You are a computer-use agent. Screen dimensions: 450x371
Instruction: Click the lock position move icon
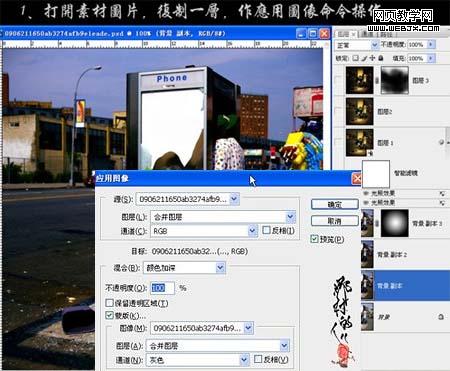click(372, 58)
